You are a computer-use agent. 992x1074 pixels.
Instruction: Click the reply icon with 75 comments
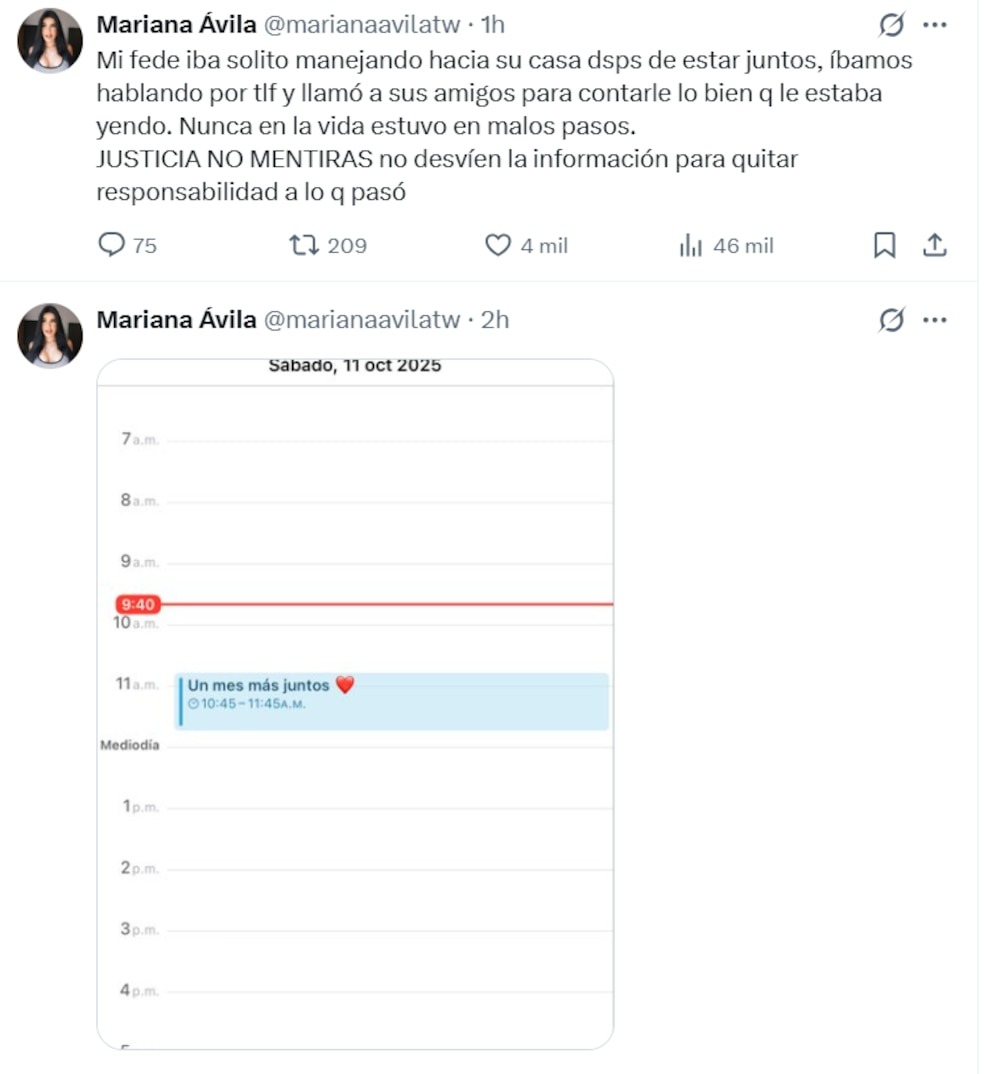tap(113, 245)
